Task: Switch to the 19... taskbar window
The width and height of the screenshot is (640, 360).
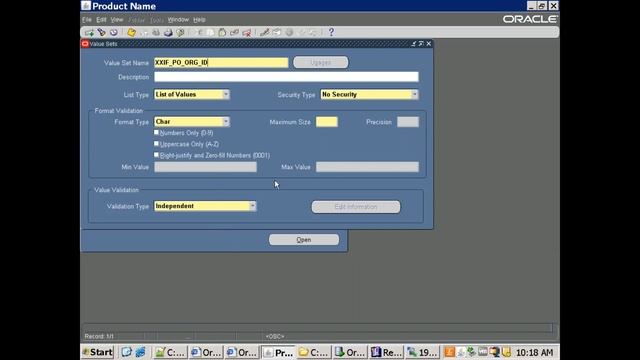Action: coord(422,352)
